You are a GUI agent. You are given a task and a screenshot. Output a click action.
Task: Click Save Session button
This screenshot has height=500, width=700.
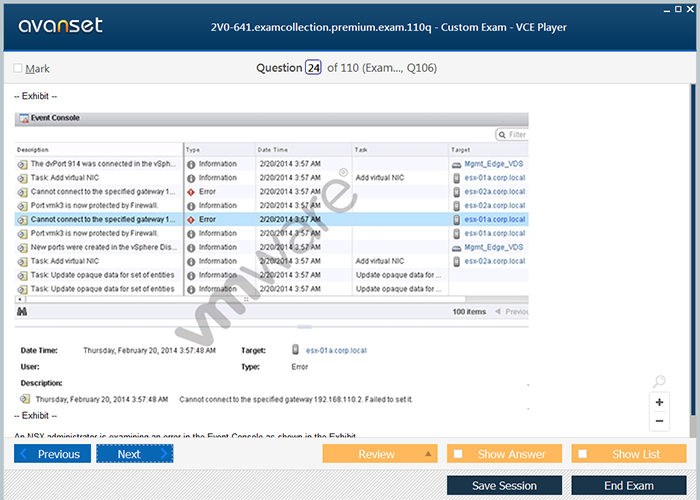(504, 485)
